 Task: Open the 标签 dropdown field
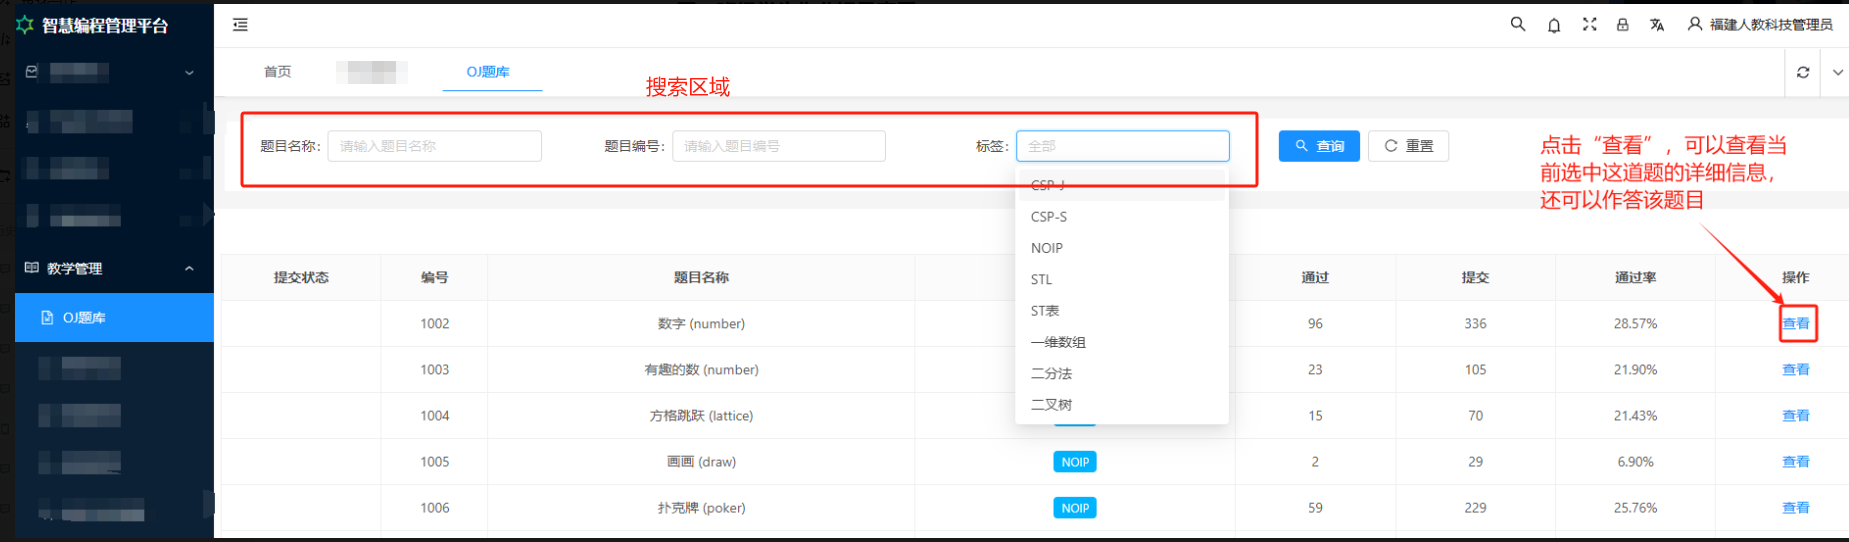[x=1122, y=146]
